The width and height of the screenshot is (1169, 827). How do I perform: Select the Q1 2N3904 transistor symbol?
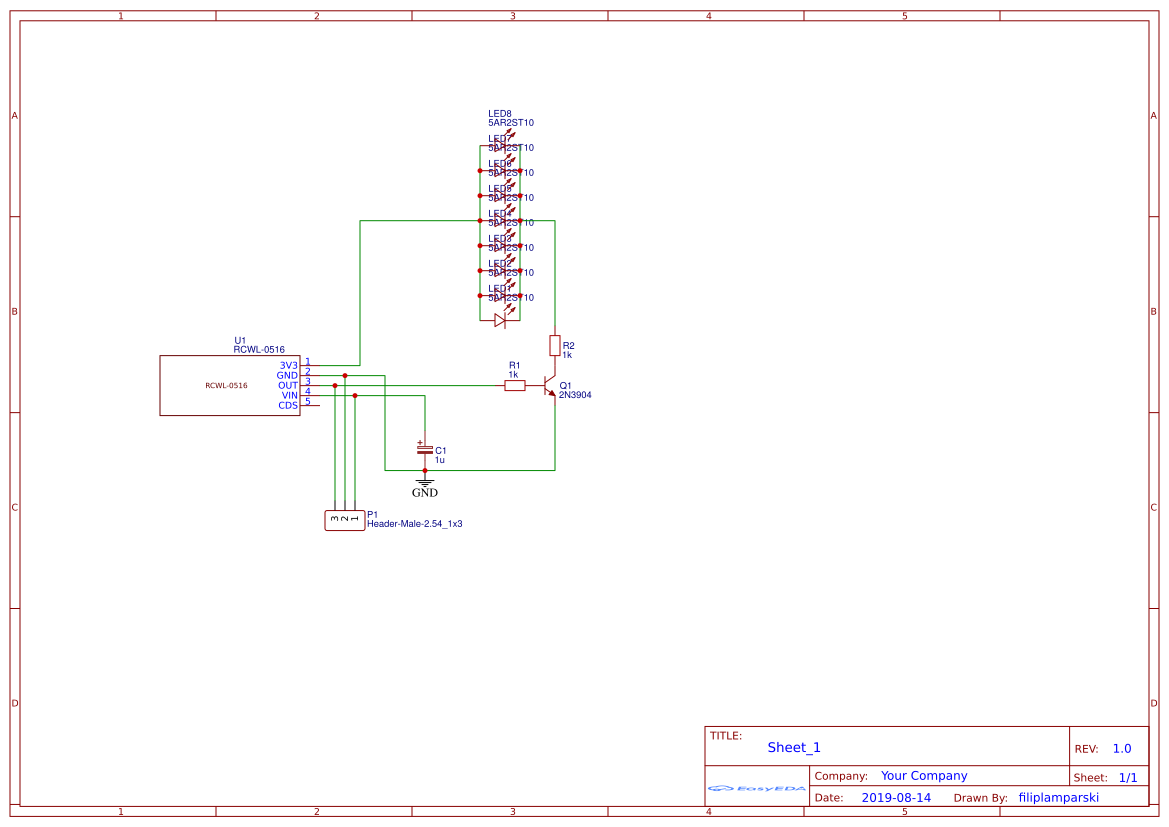[549, 387]
